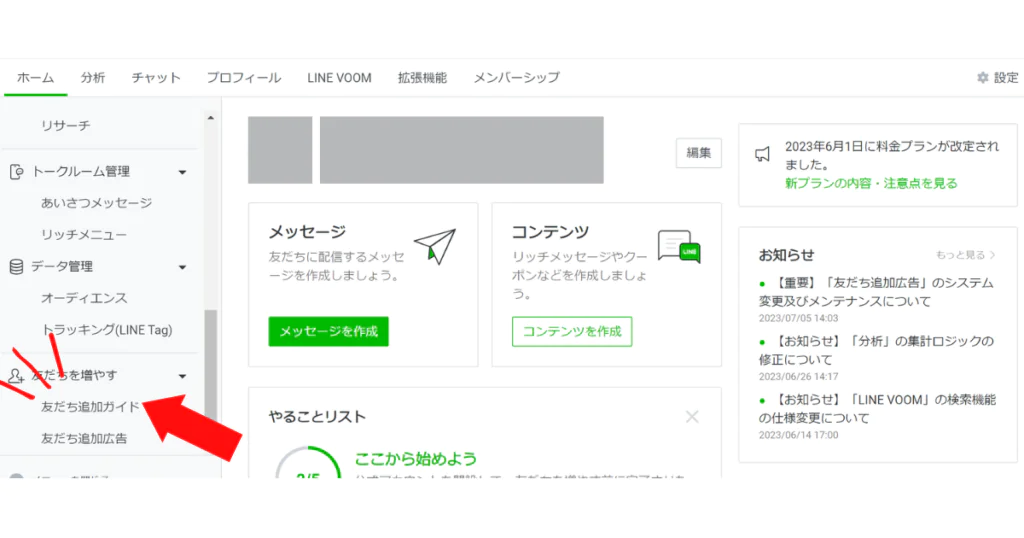Open the チャット tab
1024x538 pixels.
tap(156, 78)
